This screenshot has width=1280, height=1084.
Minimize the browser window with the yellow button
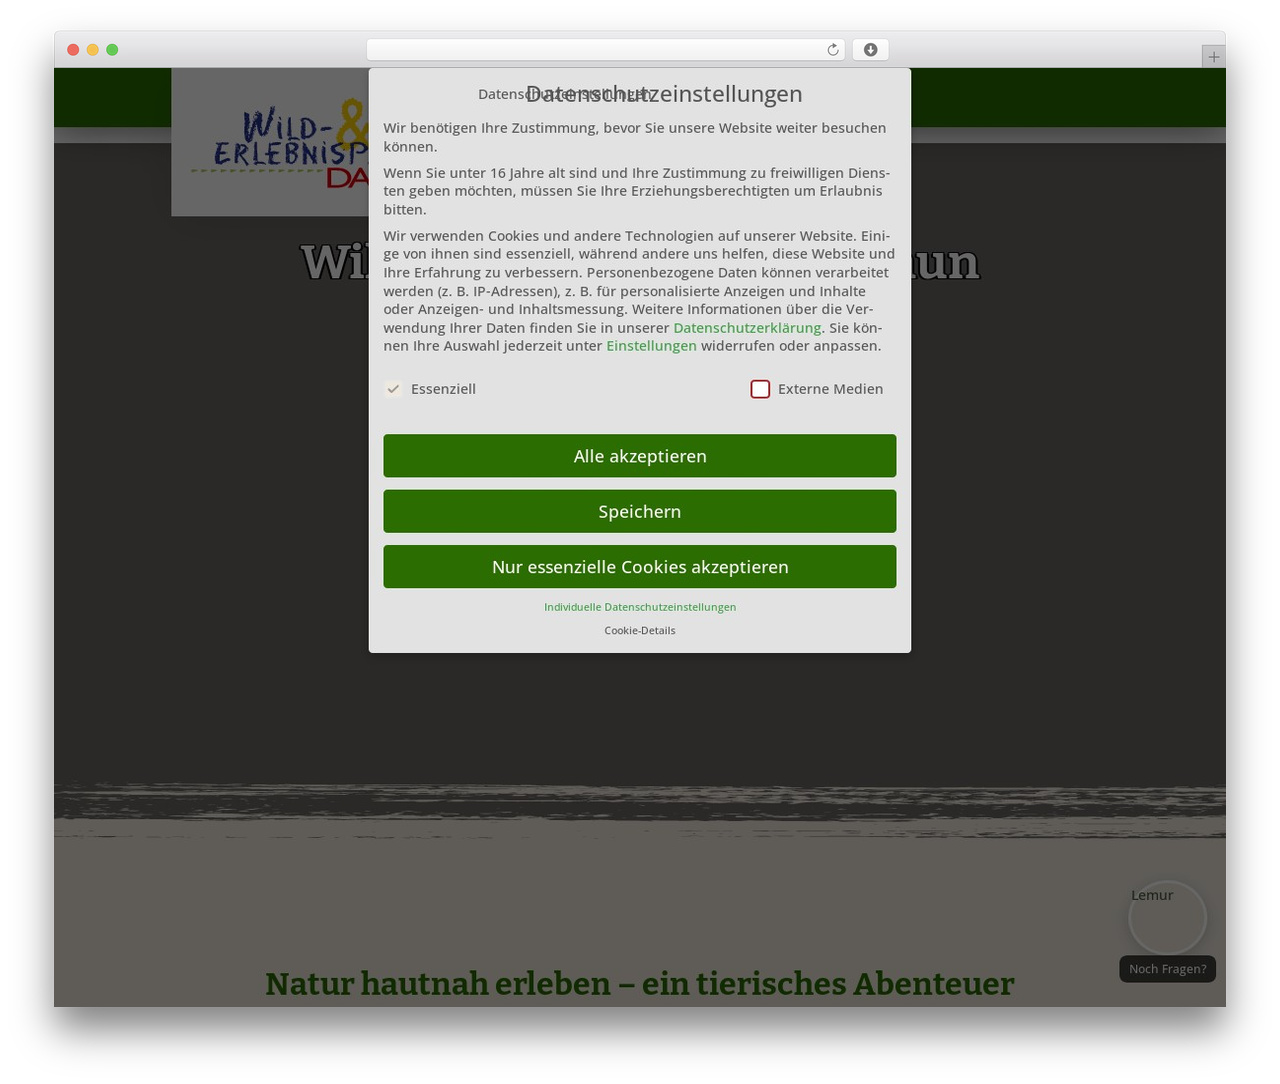click(93, 50)
